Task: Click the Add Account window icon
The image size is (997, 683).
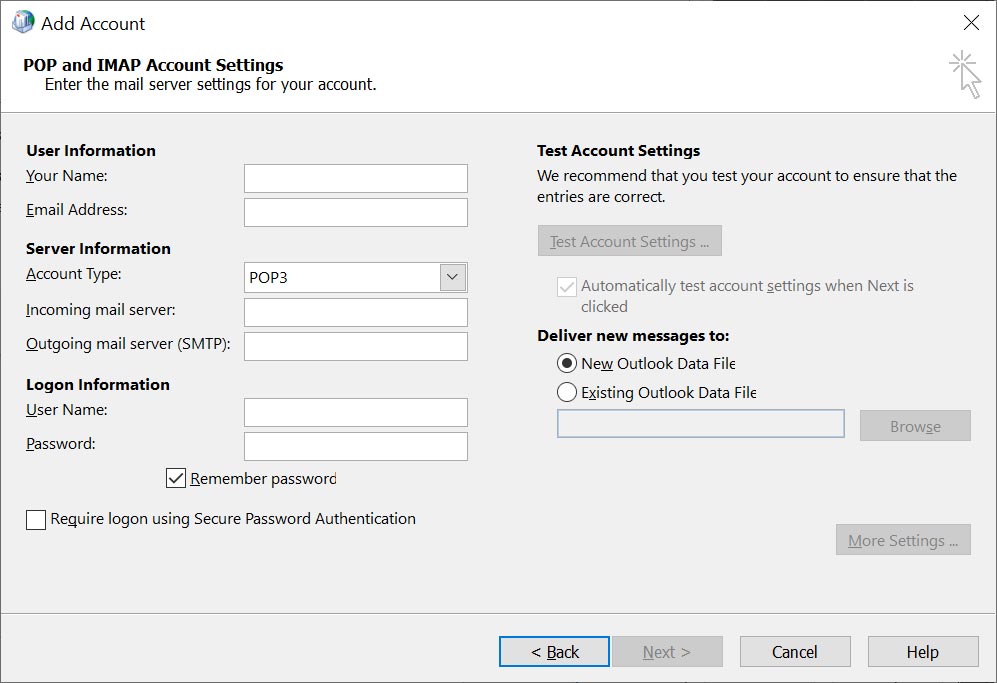Action: [23, 22]
